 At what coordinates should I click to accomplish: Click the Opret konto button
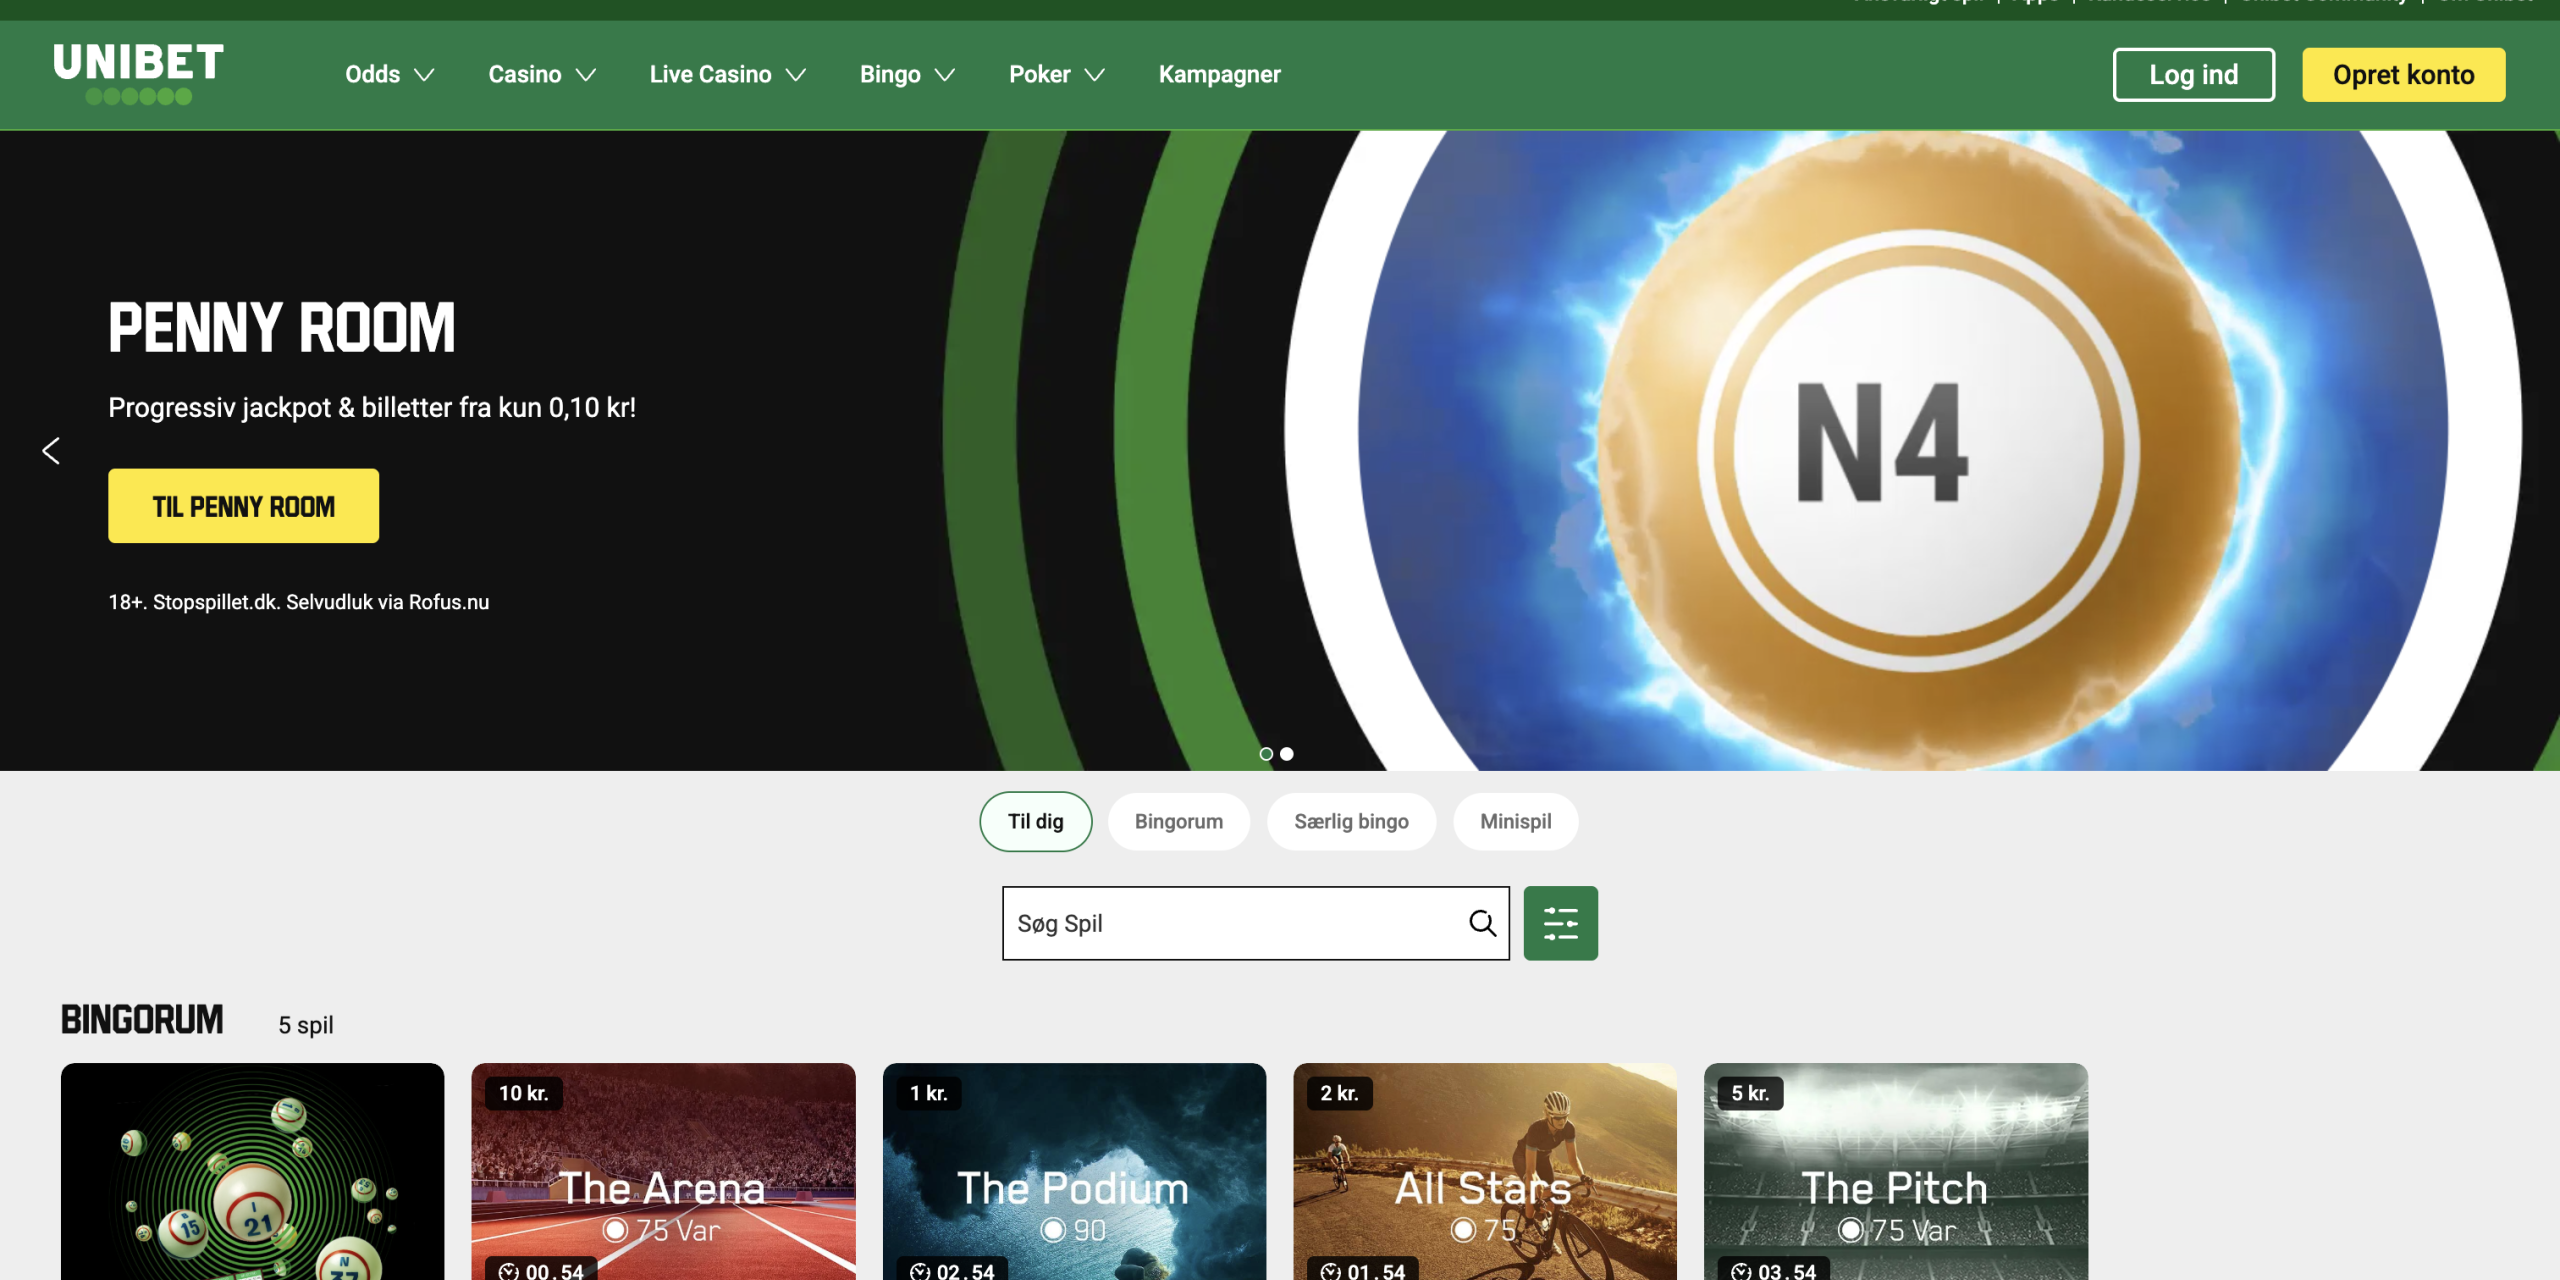coord(2403,74)
